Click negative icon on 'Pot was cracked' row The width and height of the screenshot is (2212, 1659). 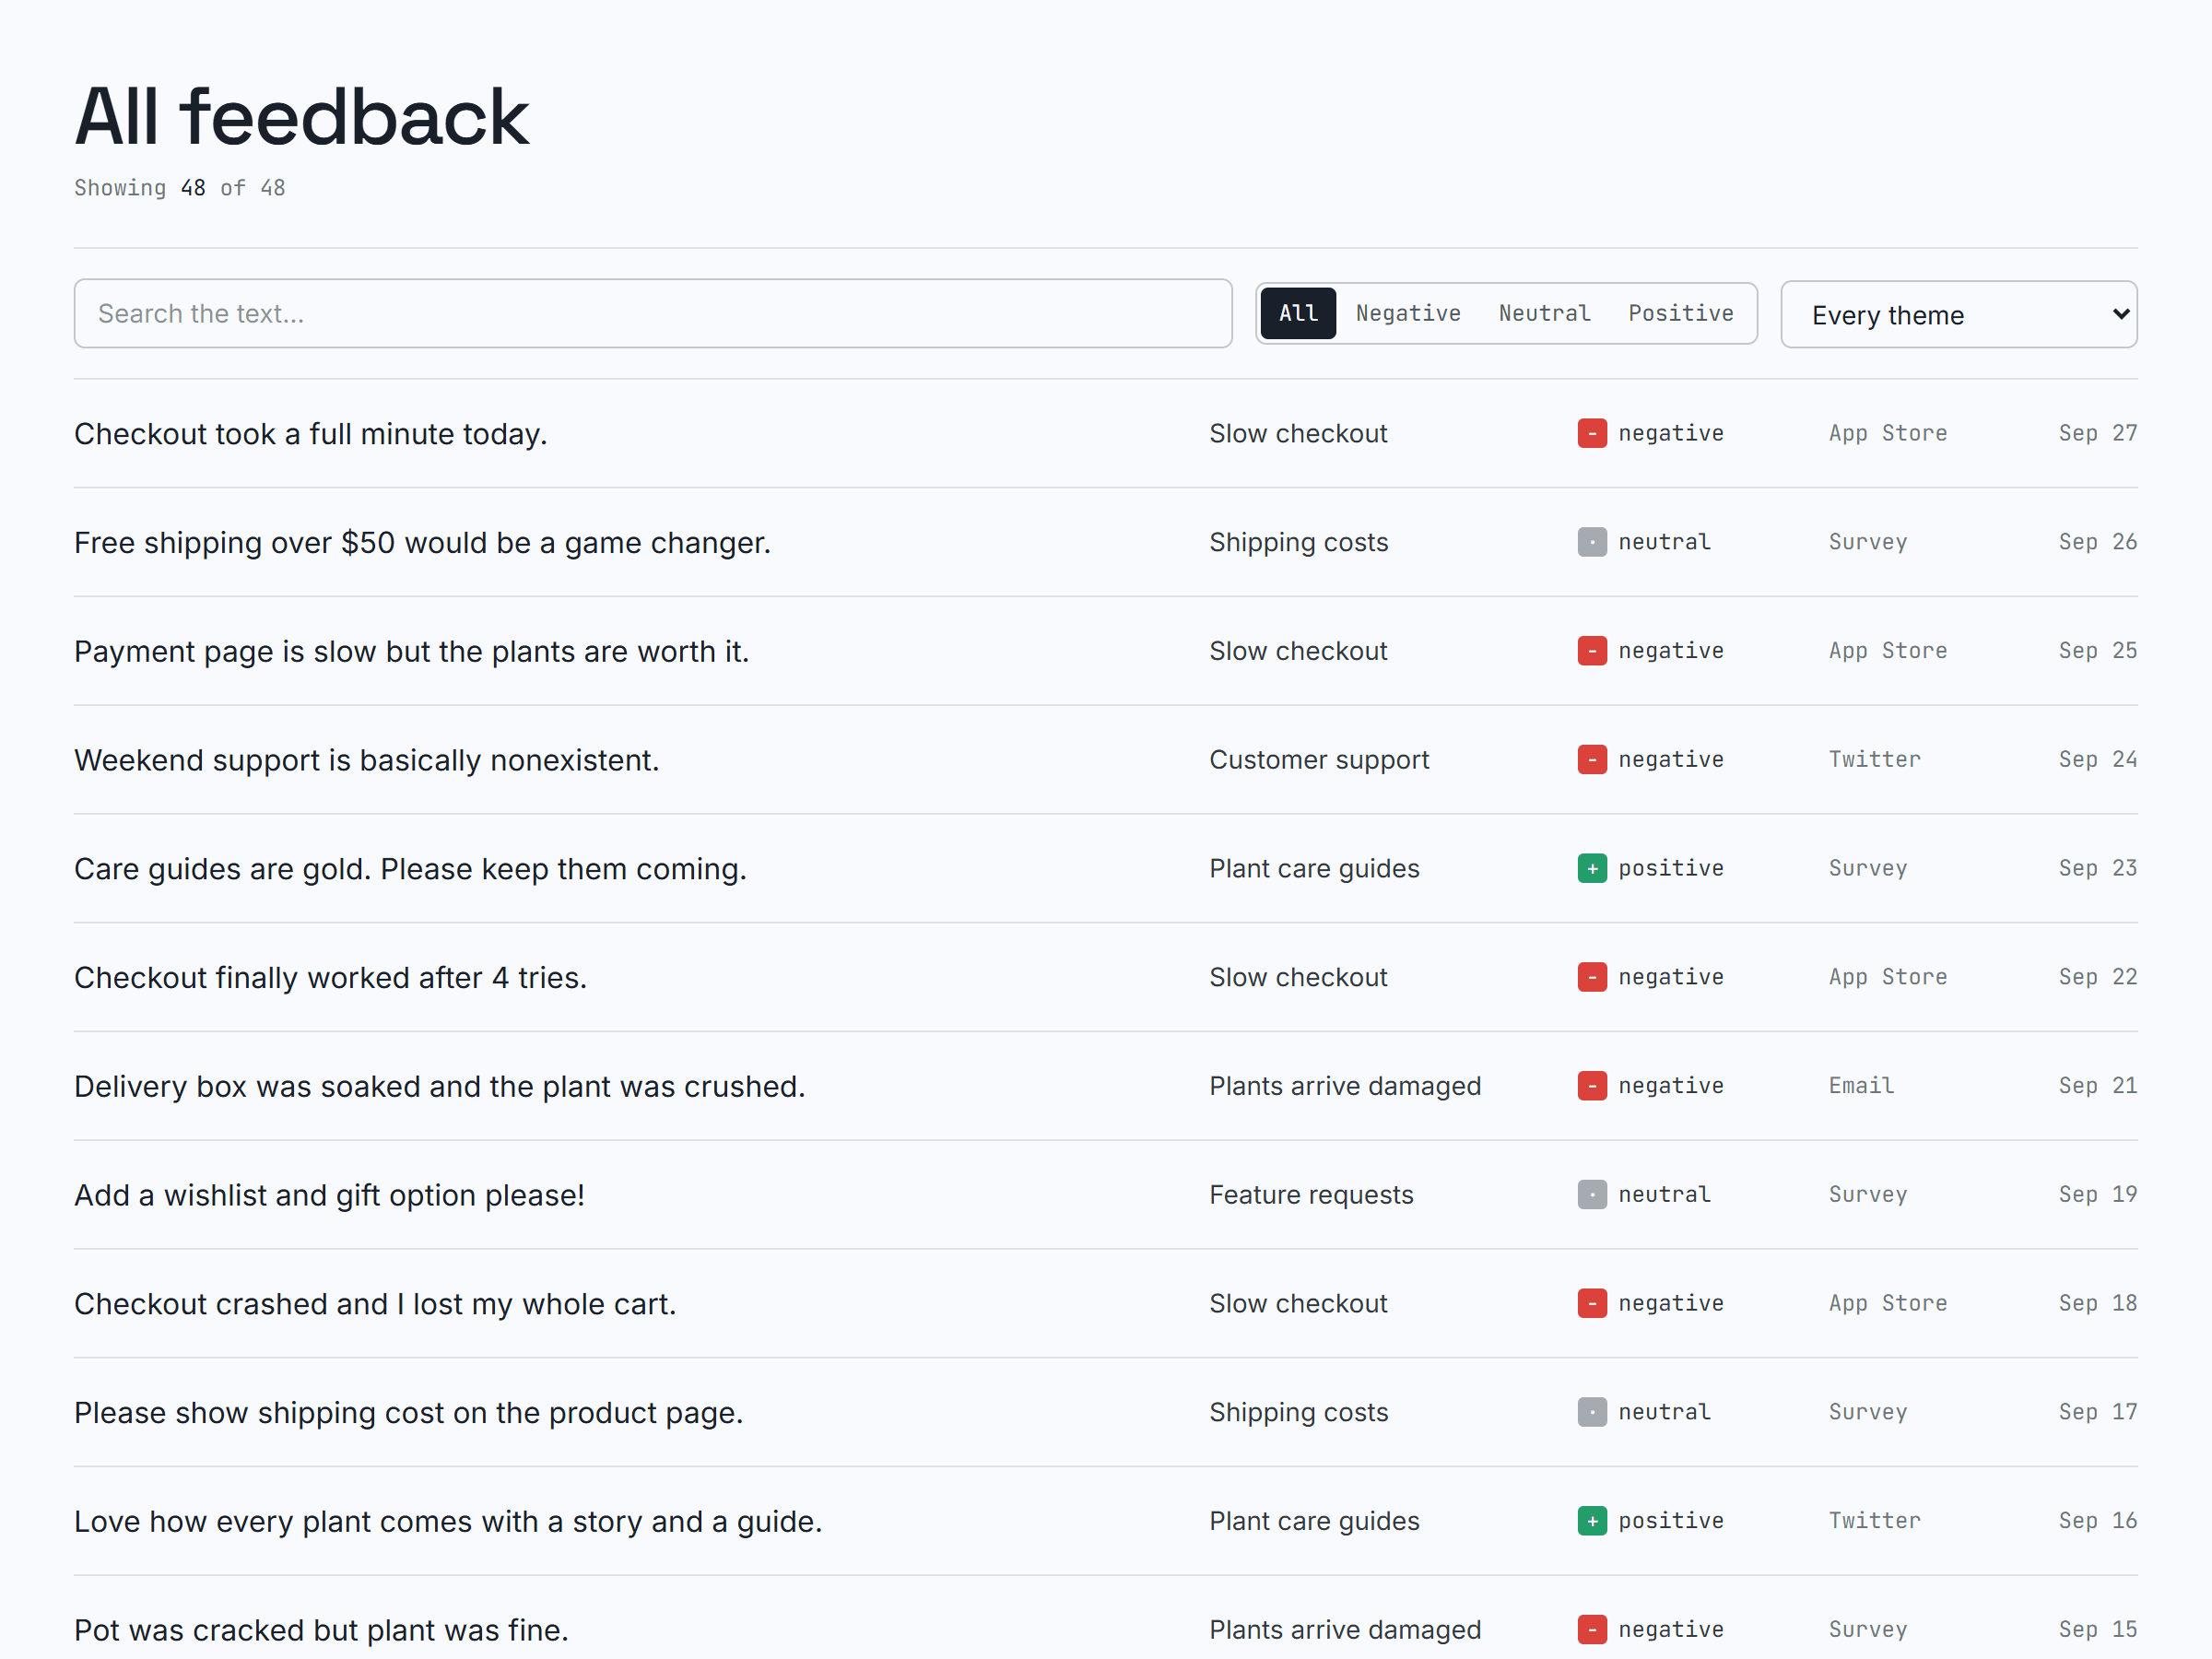point(1592,1630)
